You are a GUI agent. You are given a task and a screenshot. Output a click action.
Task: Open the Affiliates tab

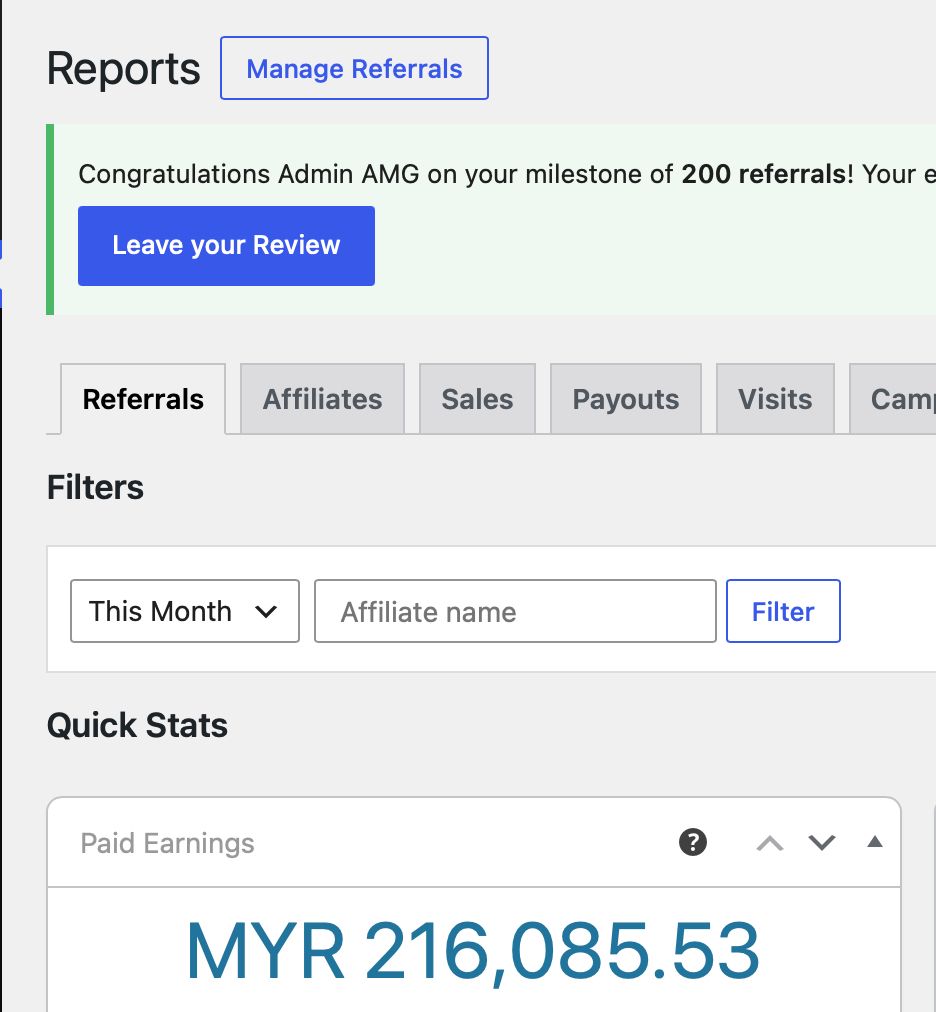(322, 399)
